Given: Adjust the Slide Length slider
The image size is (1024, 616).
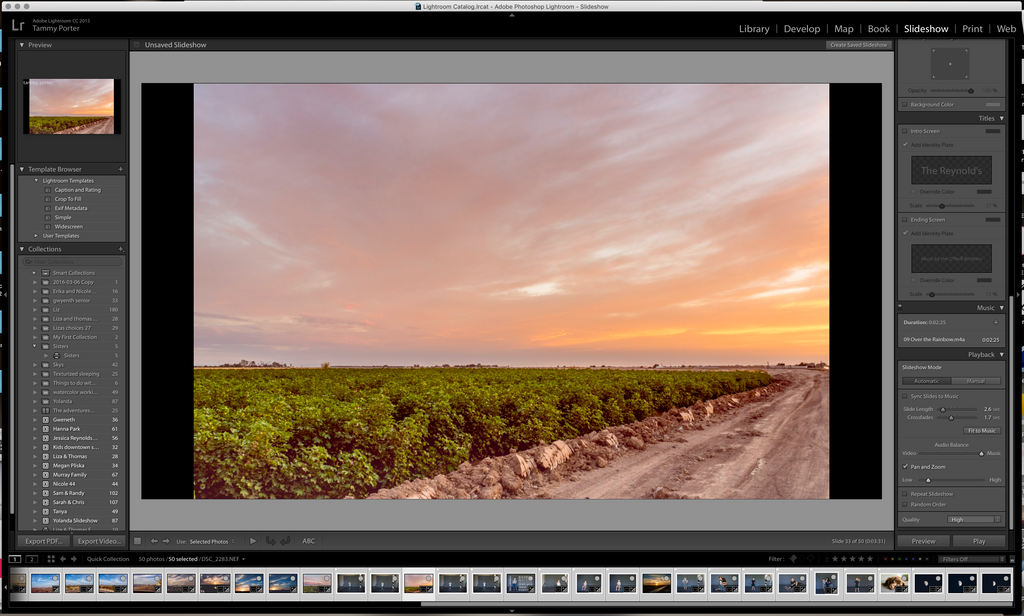Looking at the screenshot, I should tap(943, 409).
